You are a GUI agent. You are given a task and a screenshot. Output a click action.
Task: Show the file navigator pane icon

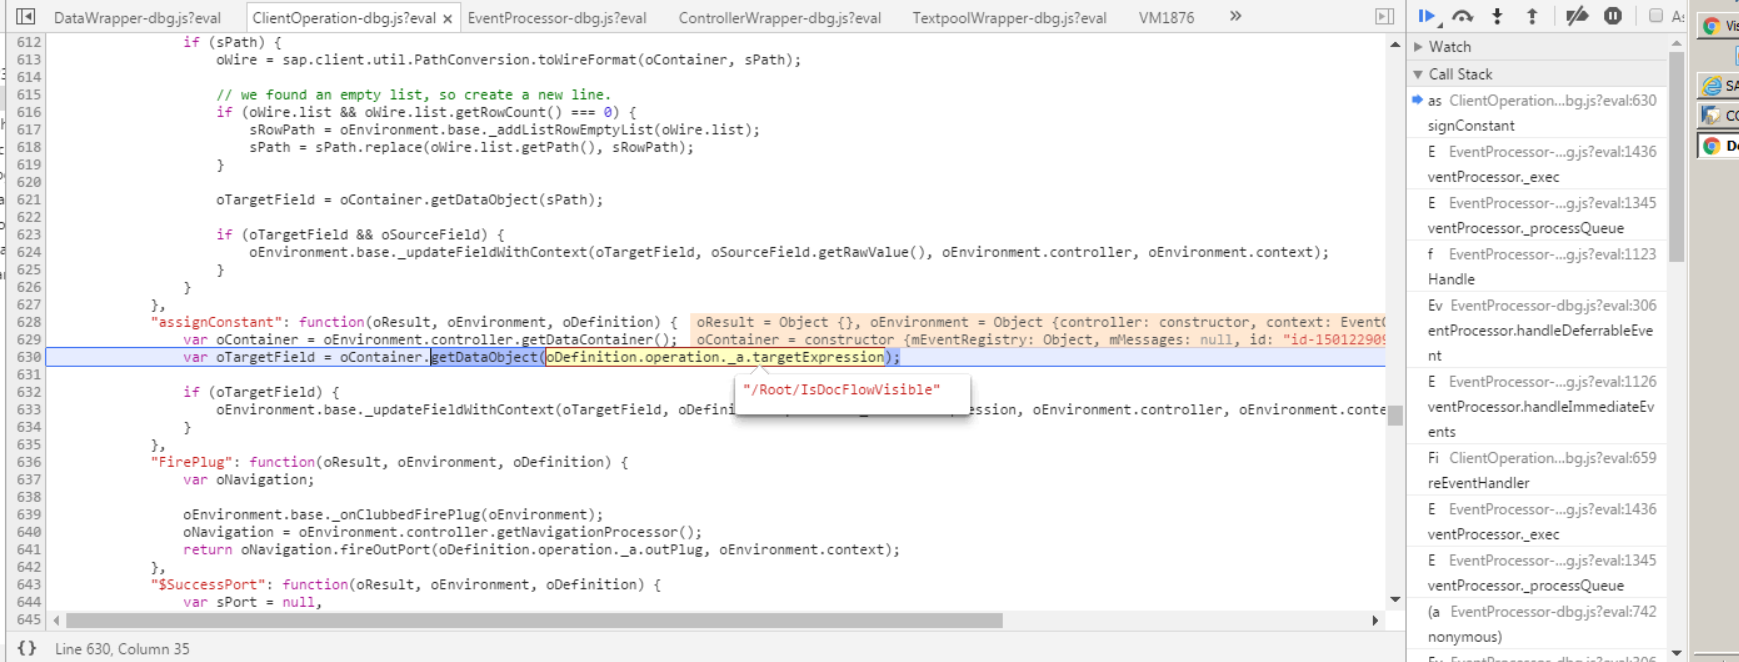tap(26, 16)
